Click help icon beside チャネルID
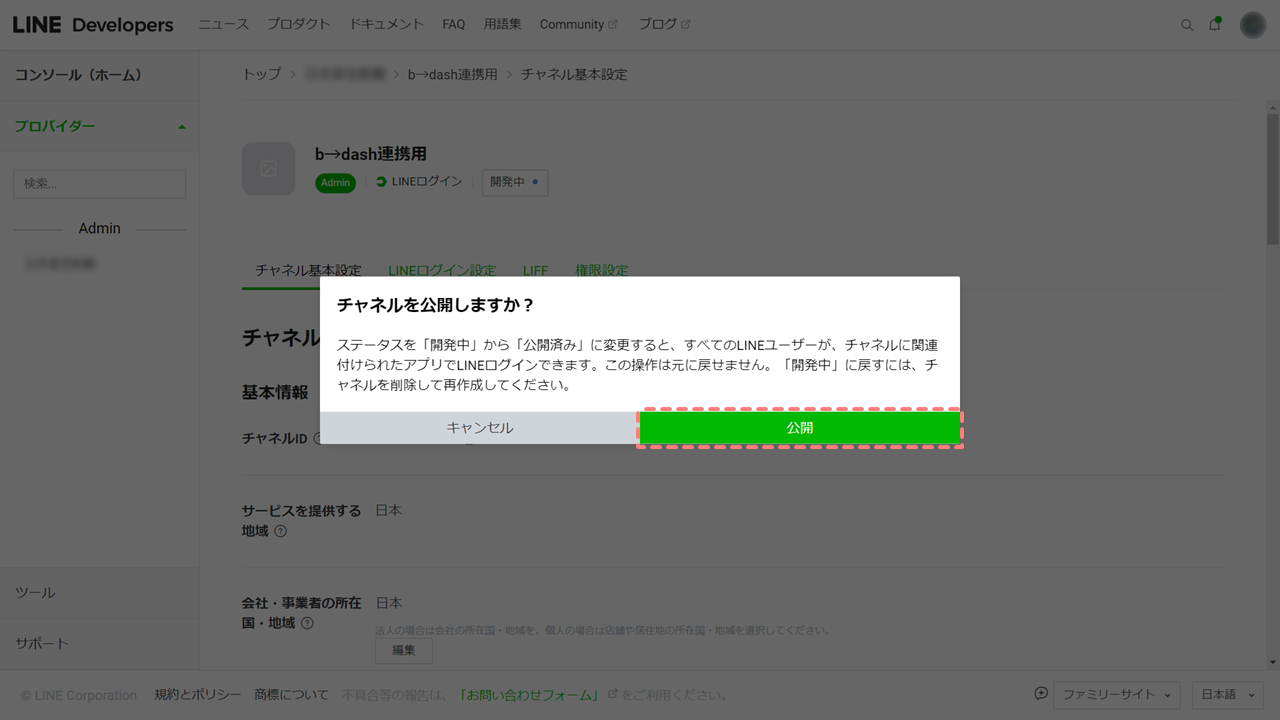This screenshot has width=1280, height=720. click(x=319, y=438)
